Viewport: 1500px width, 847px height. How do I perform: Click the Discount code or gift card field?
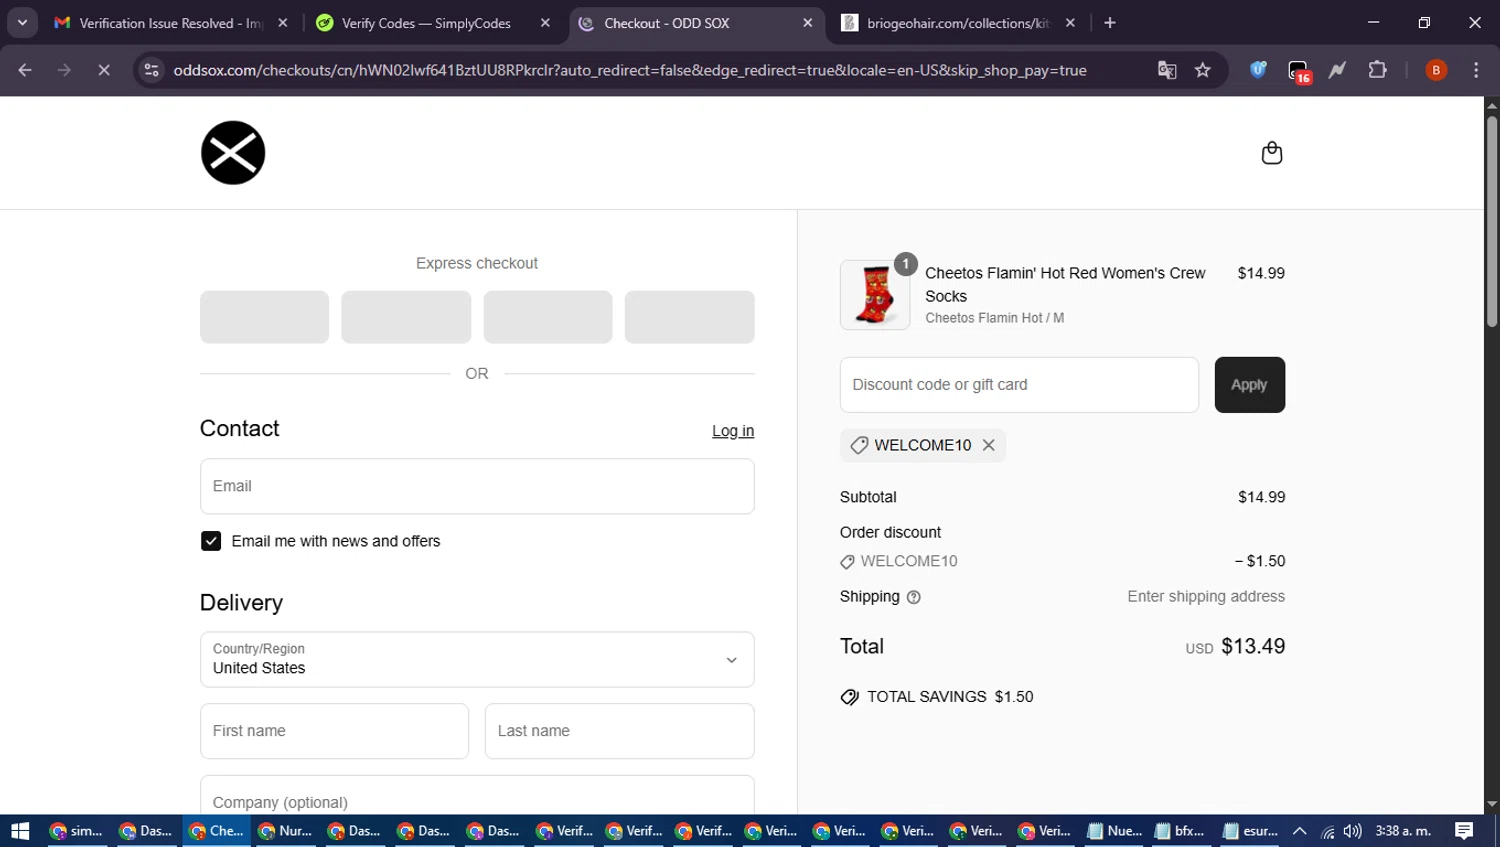point(1019,385)
